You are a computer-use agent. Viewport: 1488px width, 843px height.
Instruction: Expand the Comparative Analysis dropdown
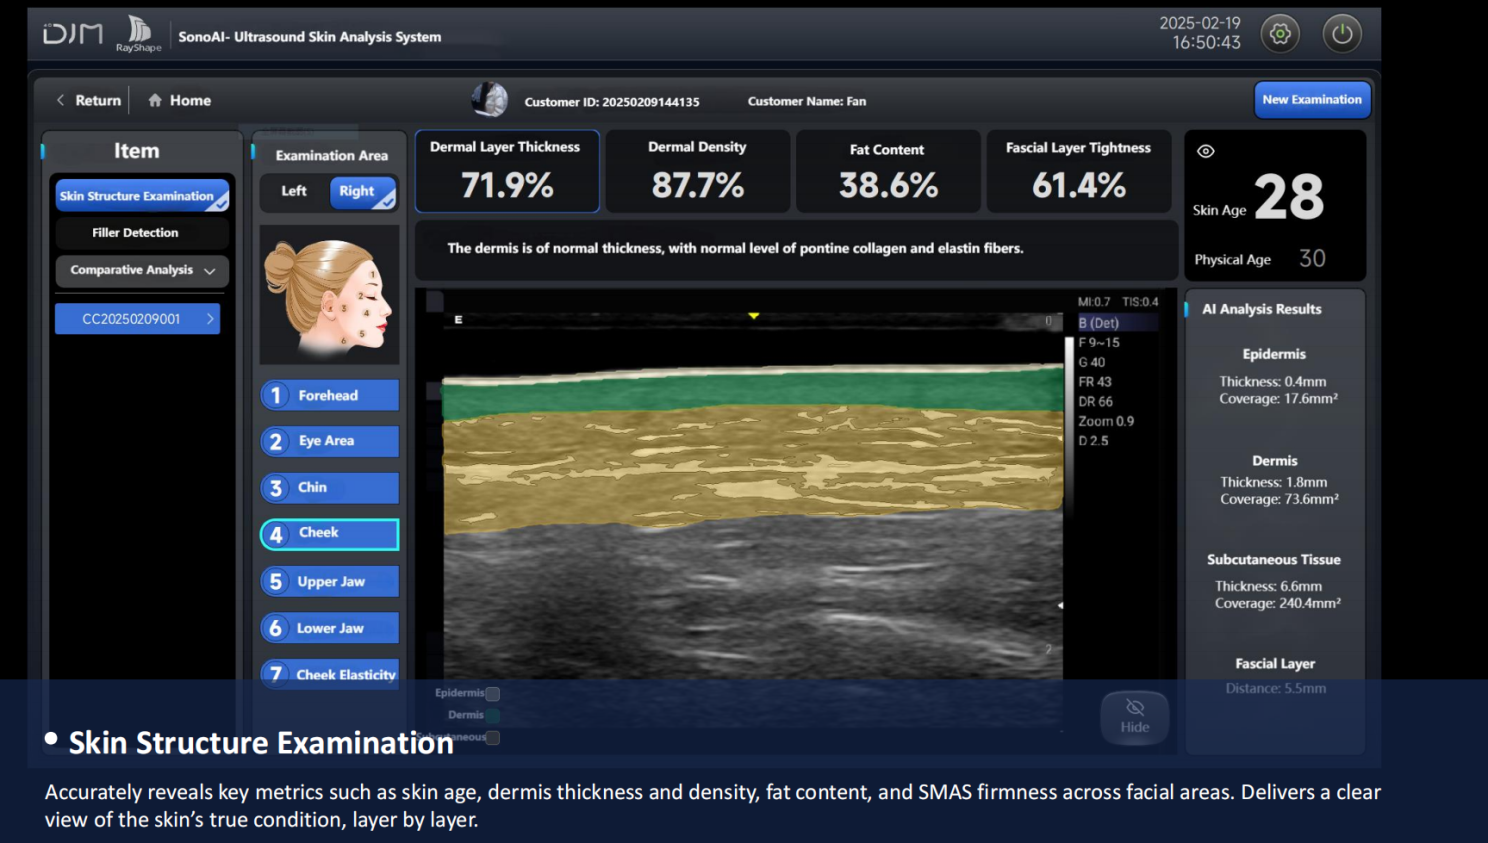(209, 271)
